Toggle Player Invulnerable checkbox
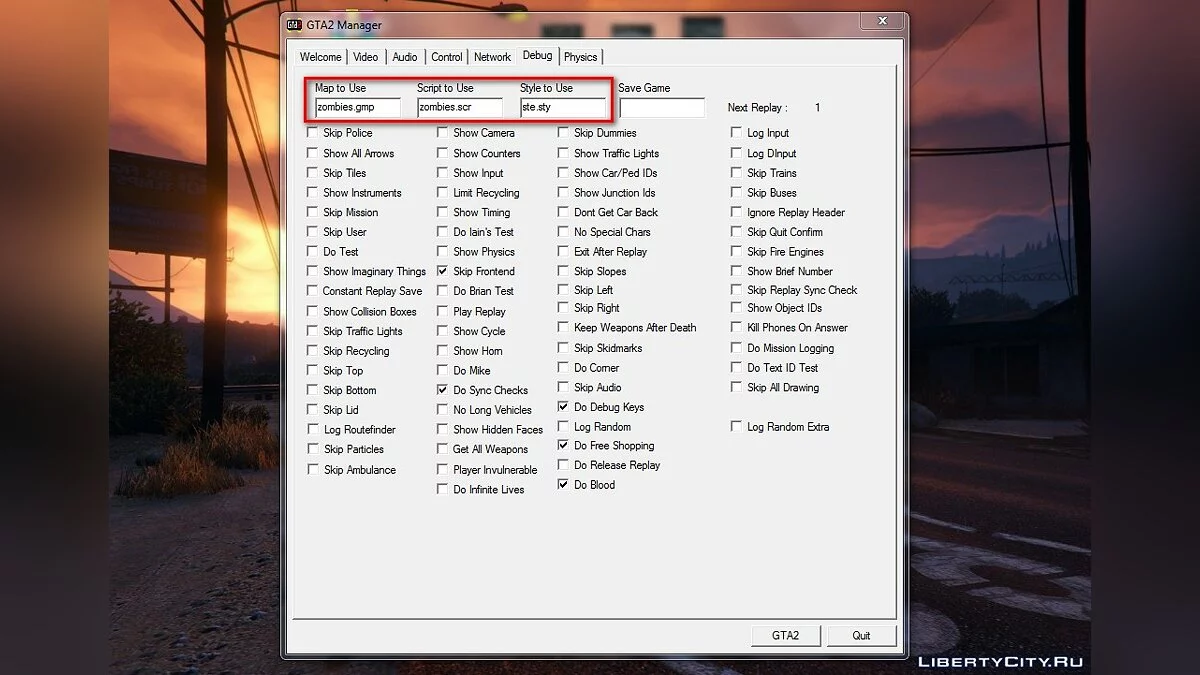Image resolution: width=1200 pixels, height=675 pixels. pyautogui.click(x=443, y=470)
